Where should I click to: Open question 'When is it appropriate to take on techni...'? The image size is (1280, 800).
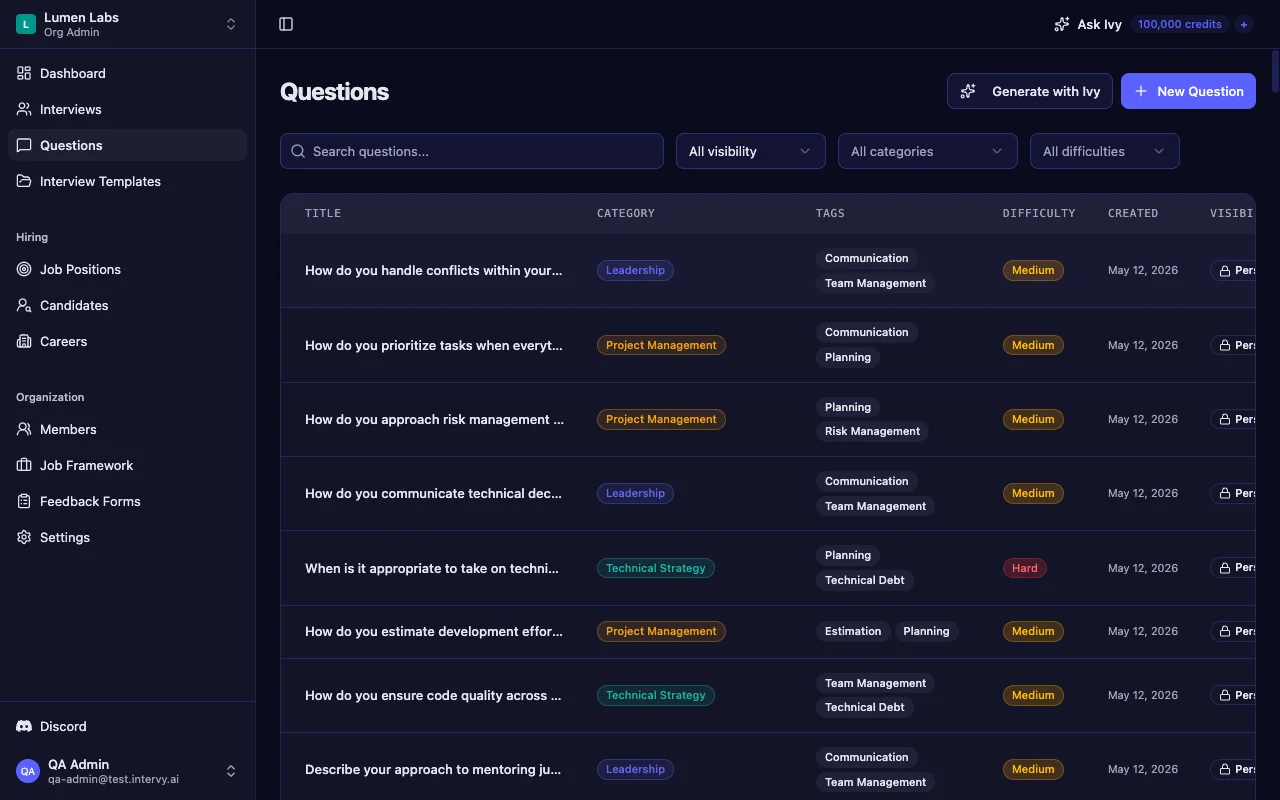click(x=432, y=568)
